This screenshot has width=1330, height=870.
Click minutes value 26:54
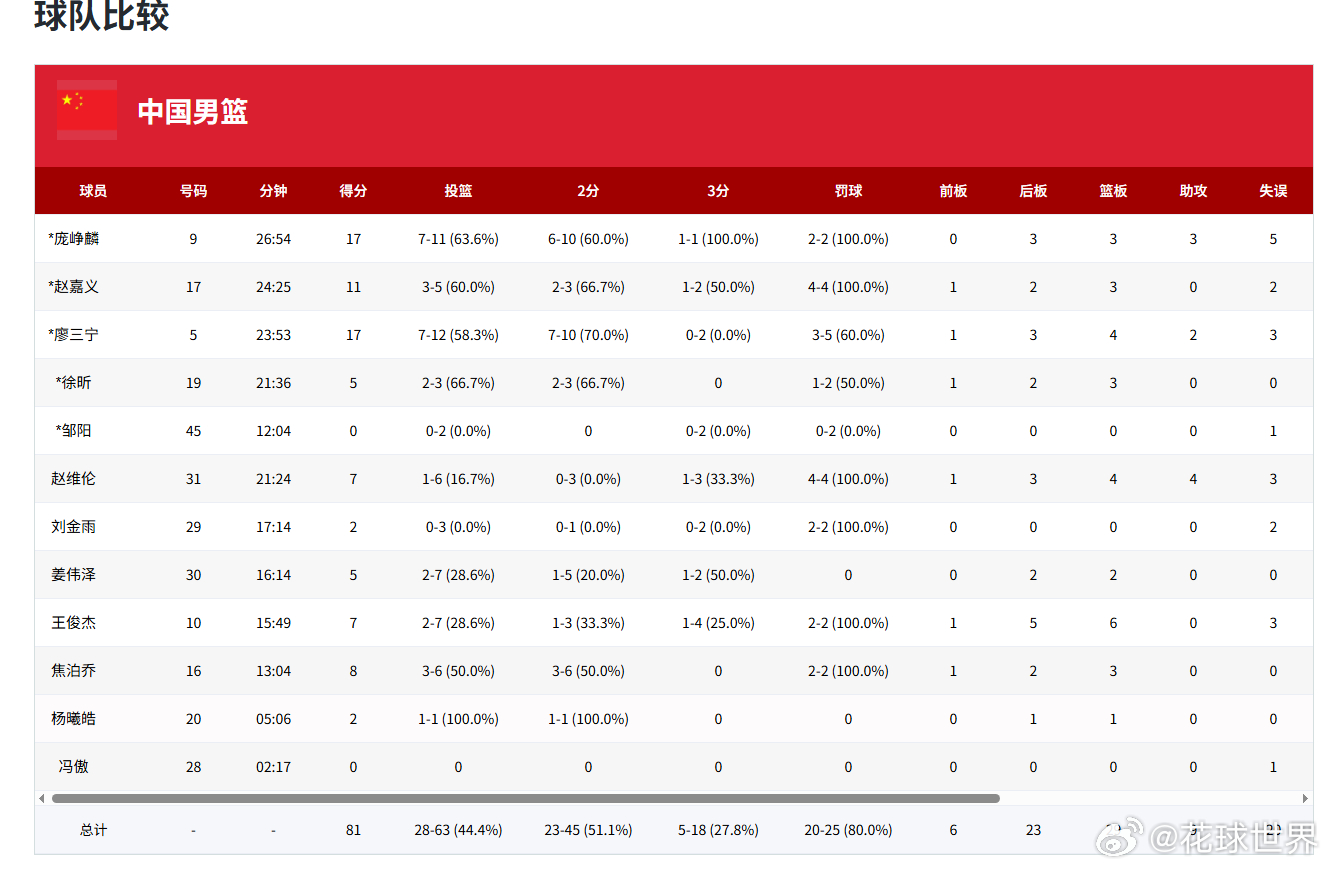click(273, 239)
